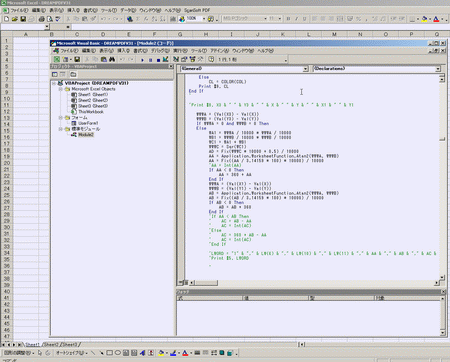Viewport: 450px width, 362px height.
Task: Select Module2 in the project tree
Action: (x=86, y=135)
